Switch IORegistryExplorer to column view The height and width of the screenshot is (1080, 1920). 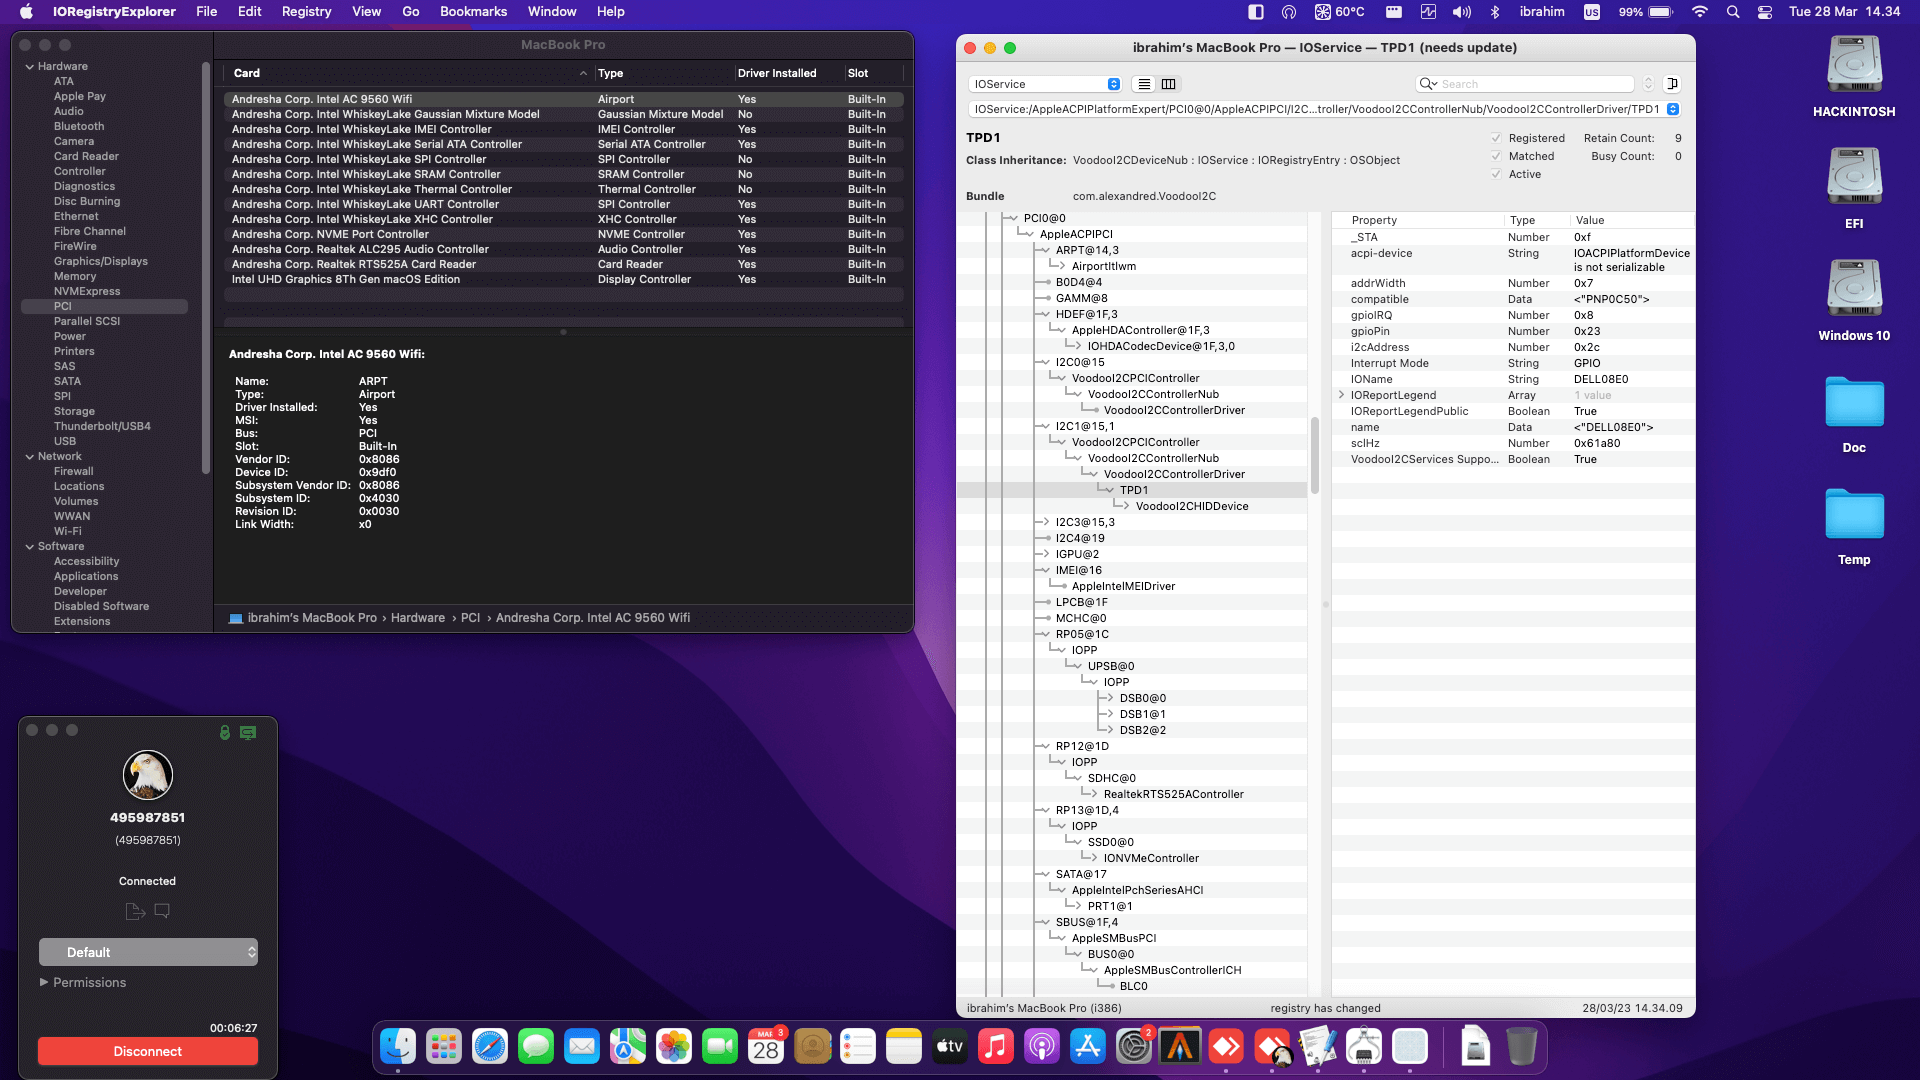click(x=1168, y=84)
